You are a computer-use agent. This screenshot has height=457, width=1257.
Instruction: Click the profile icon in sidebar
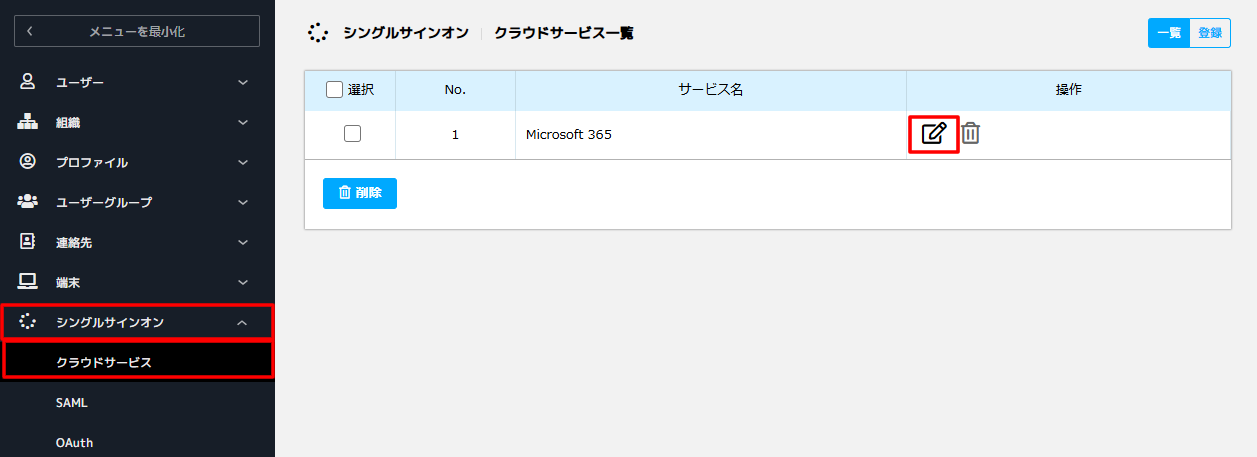pos(28,162)
